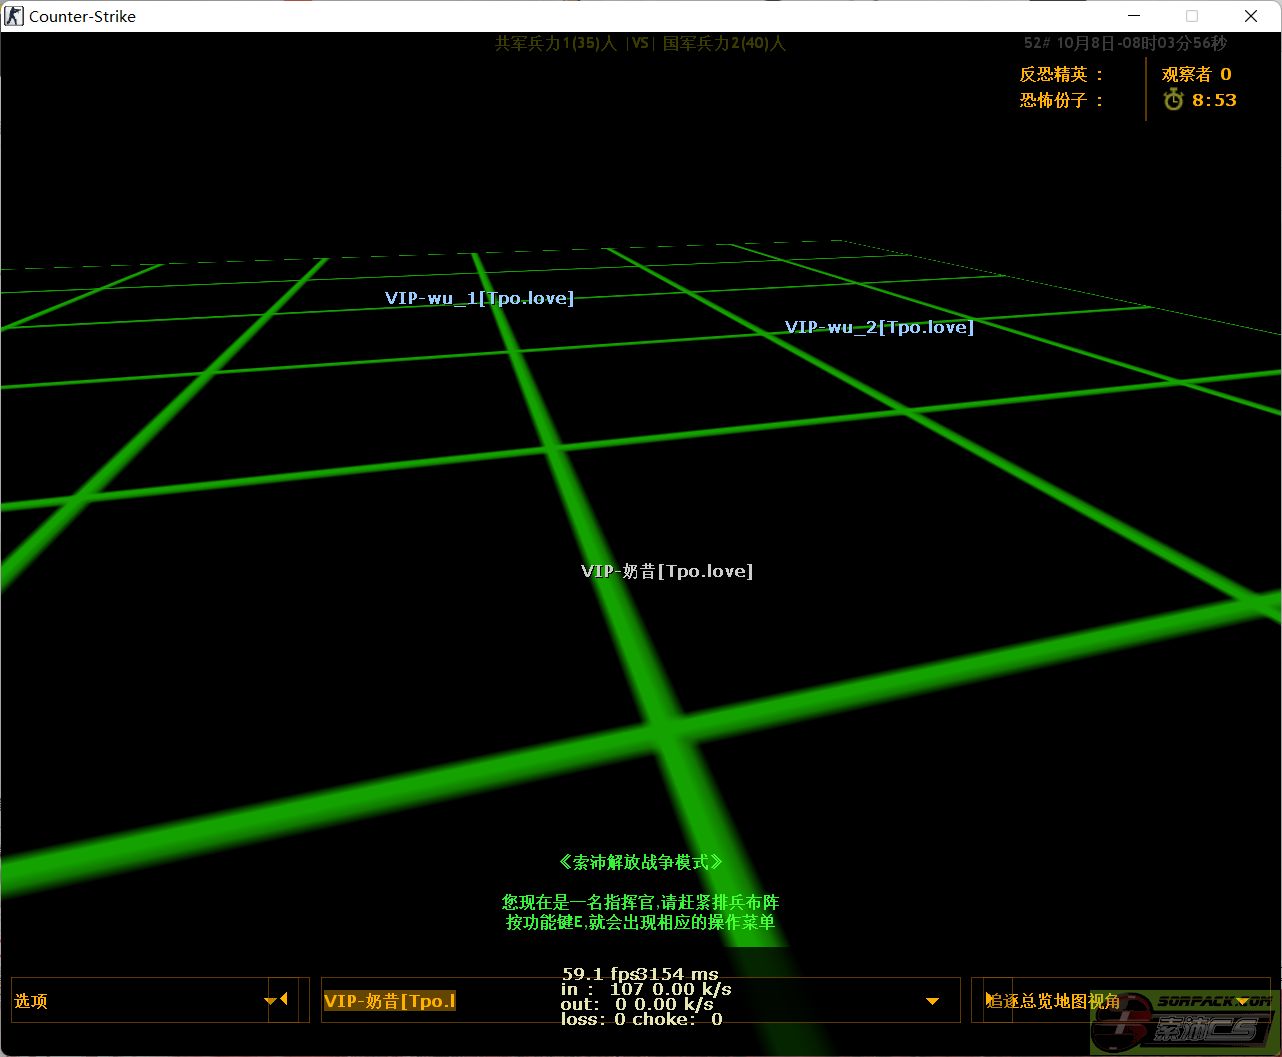Click the loss: 0 choke: 0 readout
The image size is (1282, 1057).
click(641, 1019)
